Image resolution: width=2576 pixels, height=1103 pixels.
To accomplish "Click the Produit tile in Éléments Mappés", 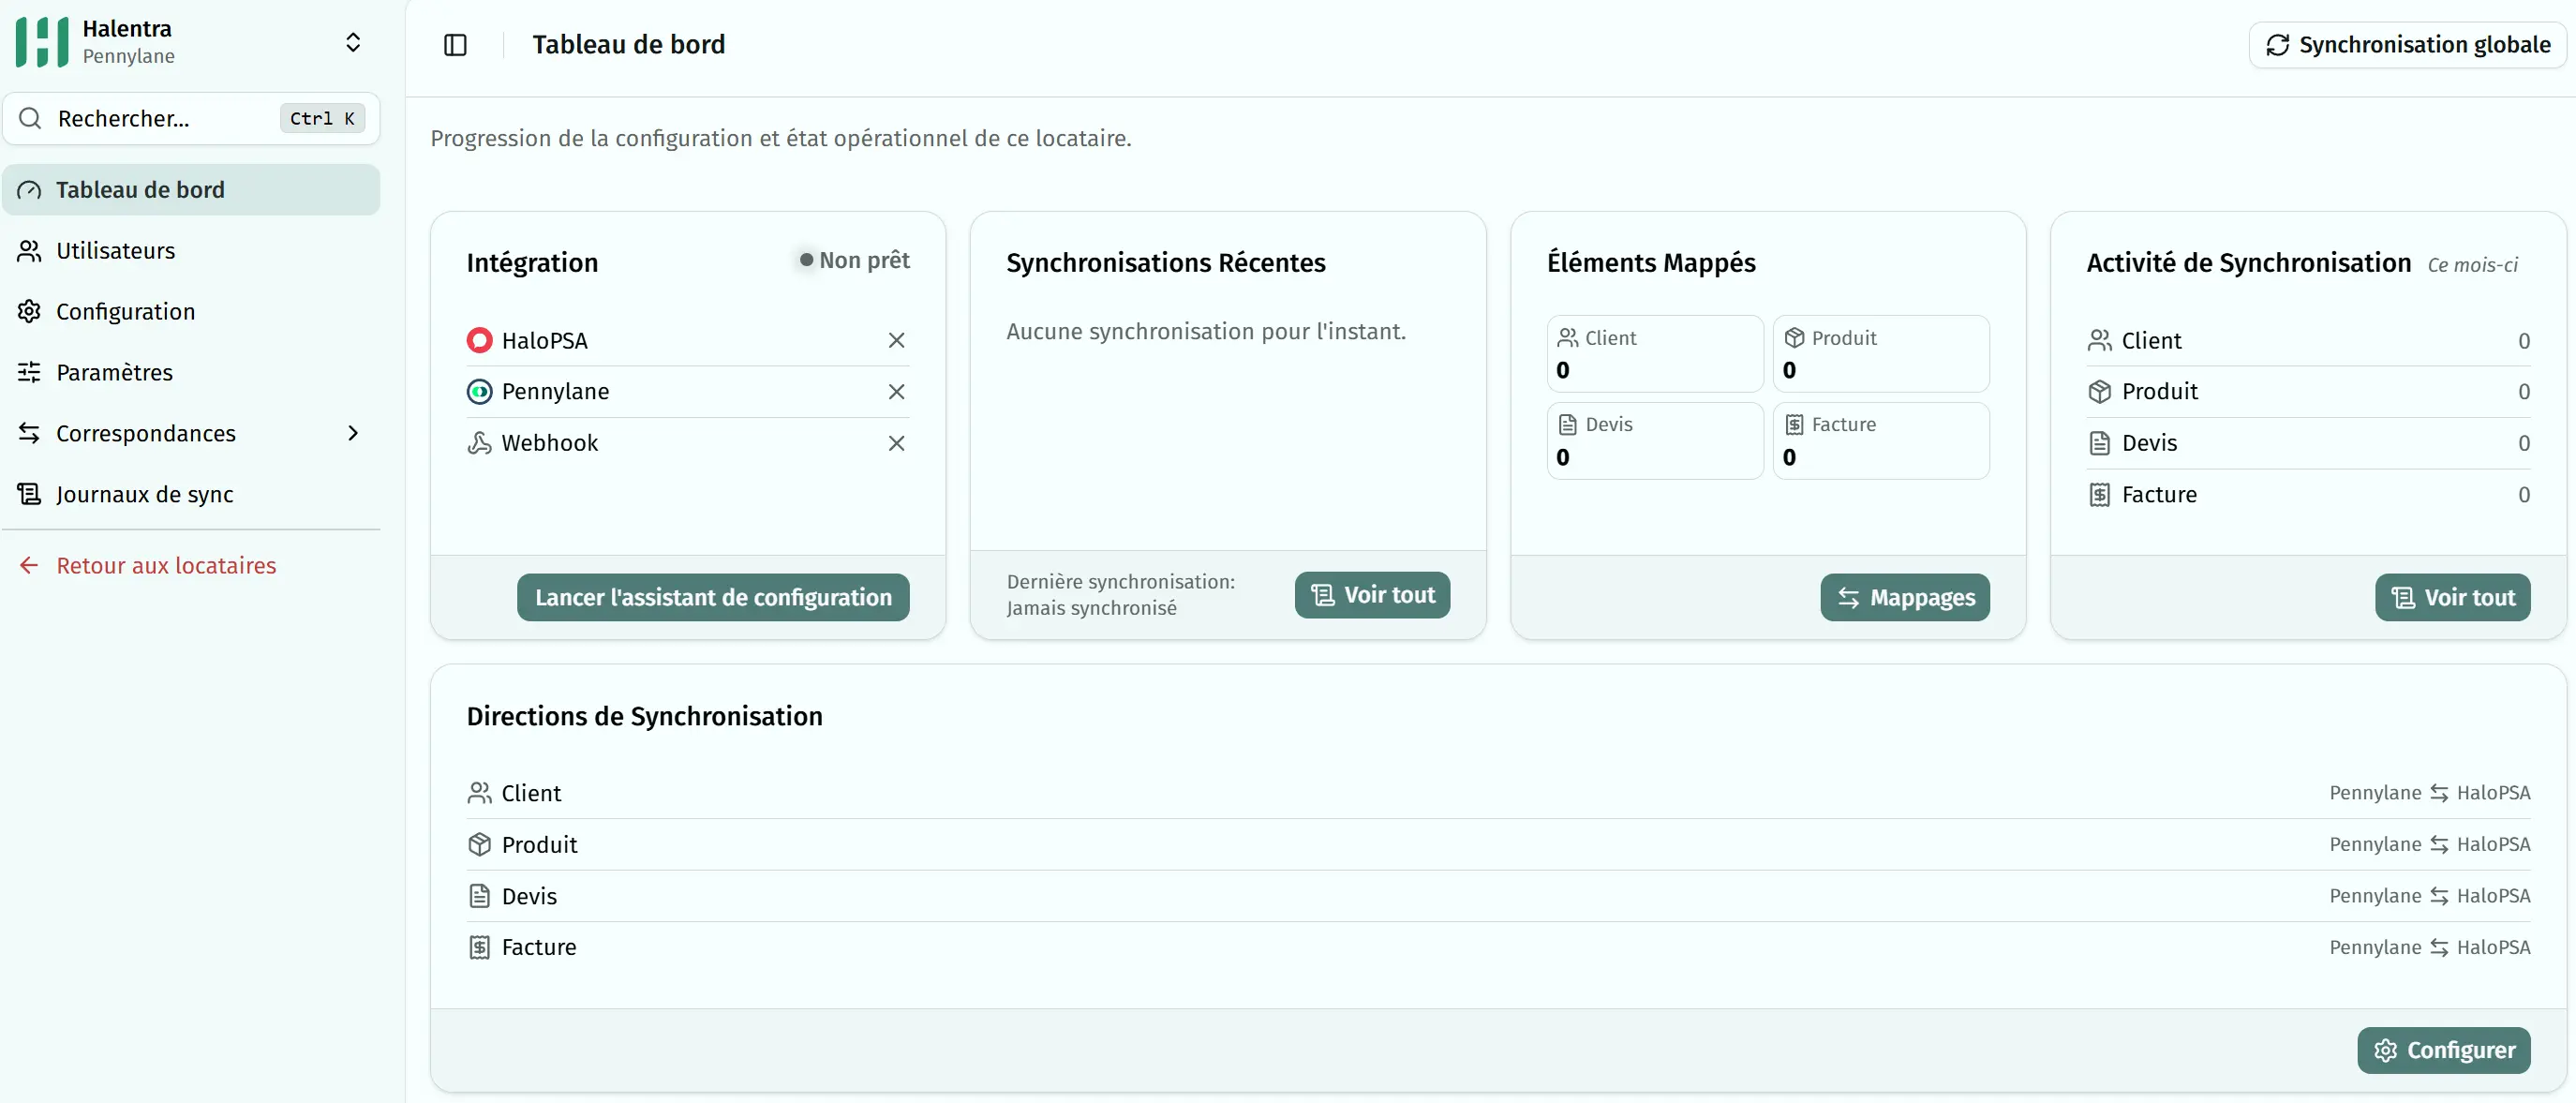I will coord(1881,354).
